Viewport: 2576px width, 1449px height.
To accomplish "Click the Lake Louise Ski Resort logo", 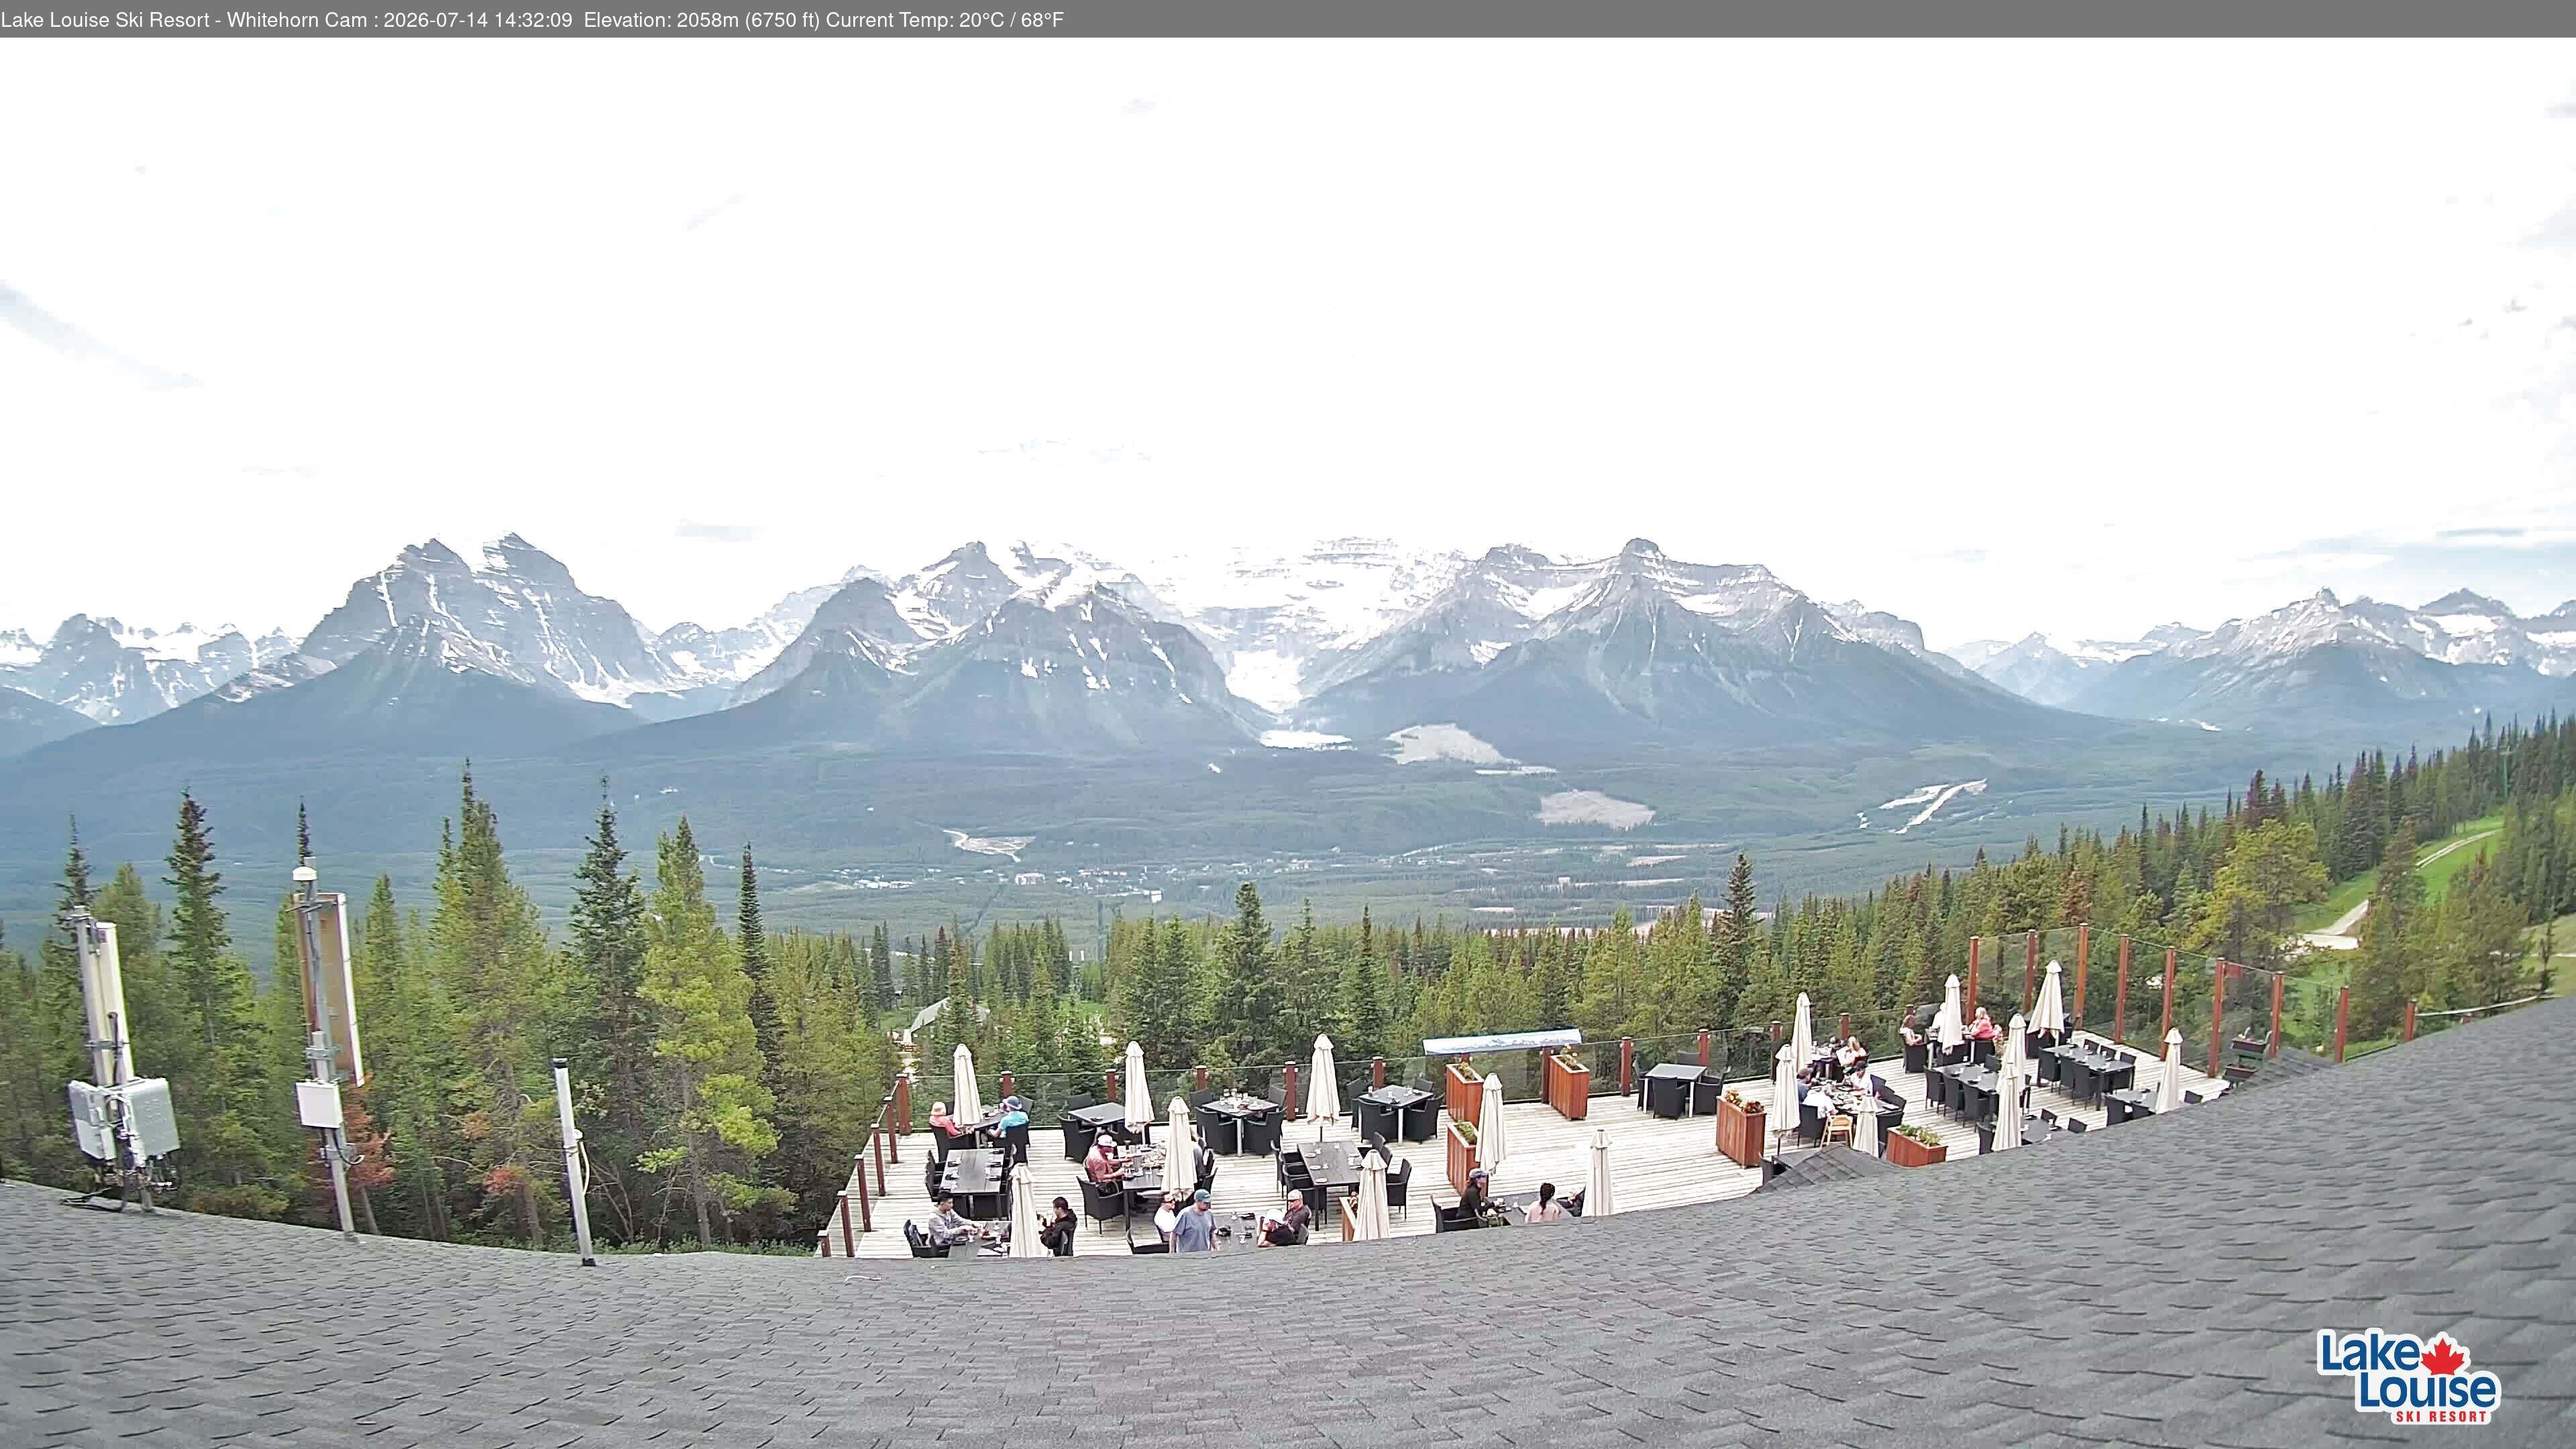I will (x=2408, y=1376).
